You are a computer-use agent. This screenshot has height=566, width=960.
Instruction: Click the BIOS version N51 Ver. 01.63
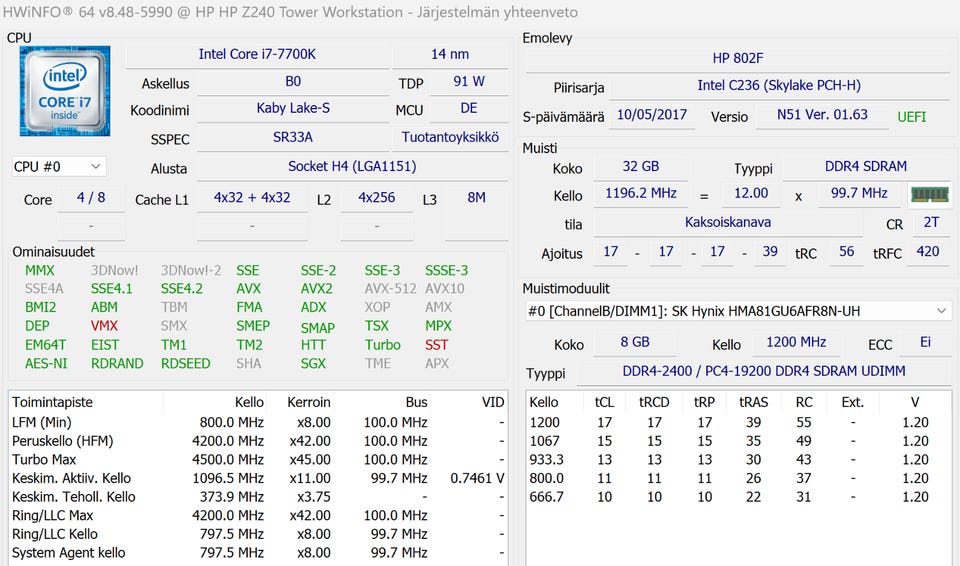click(x=822, y=115)
